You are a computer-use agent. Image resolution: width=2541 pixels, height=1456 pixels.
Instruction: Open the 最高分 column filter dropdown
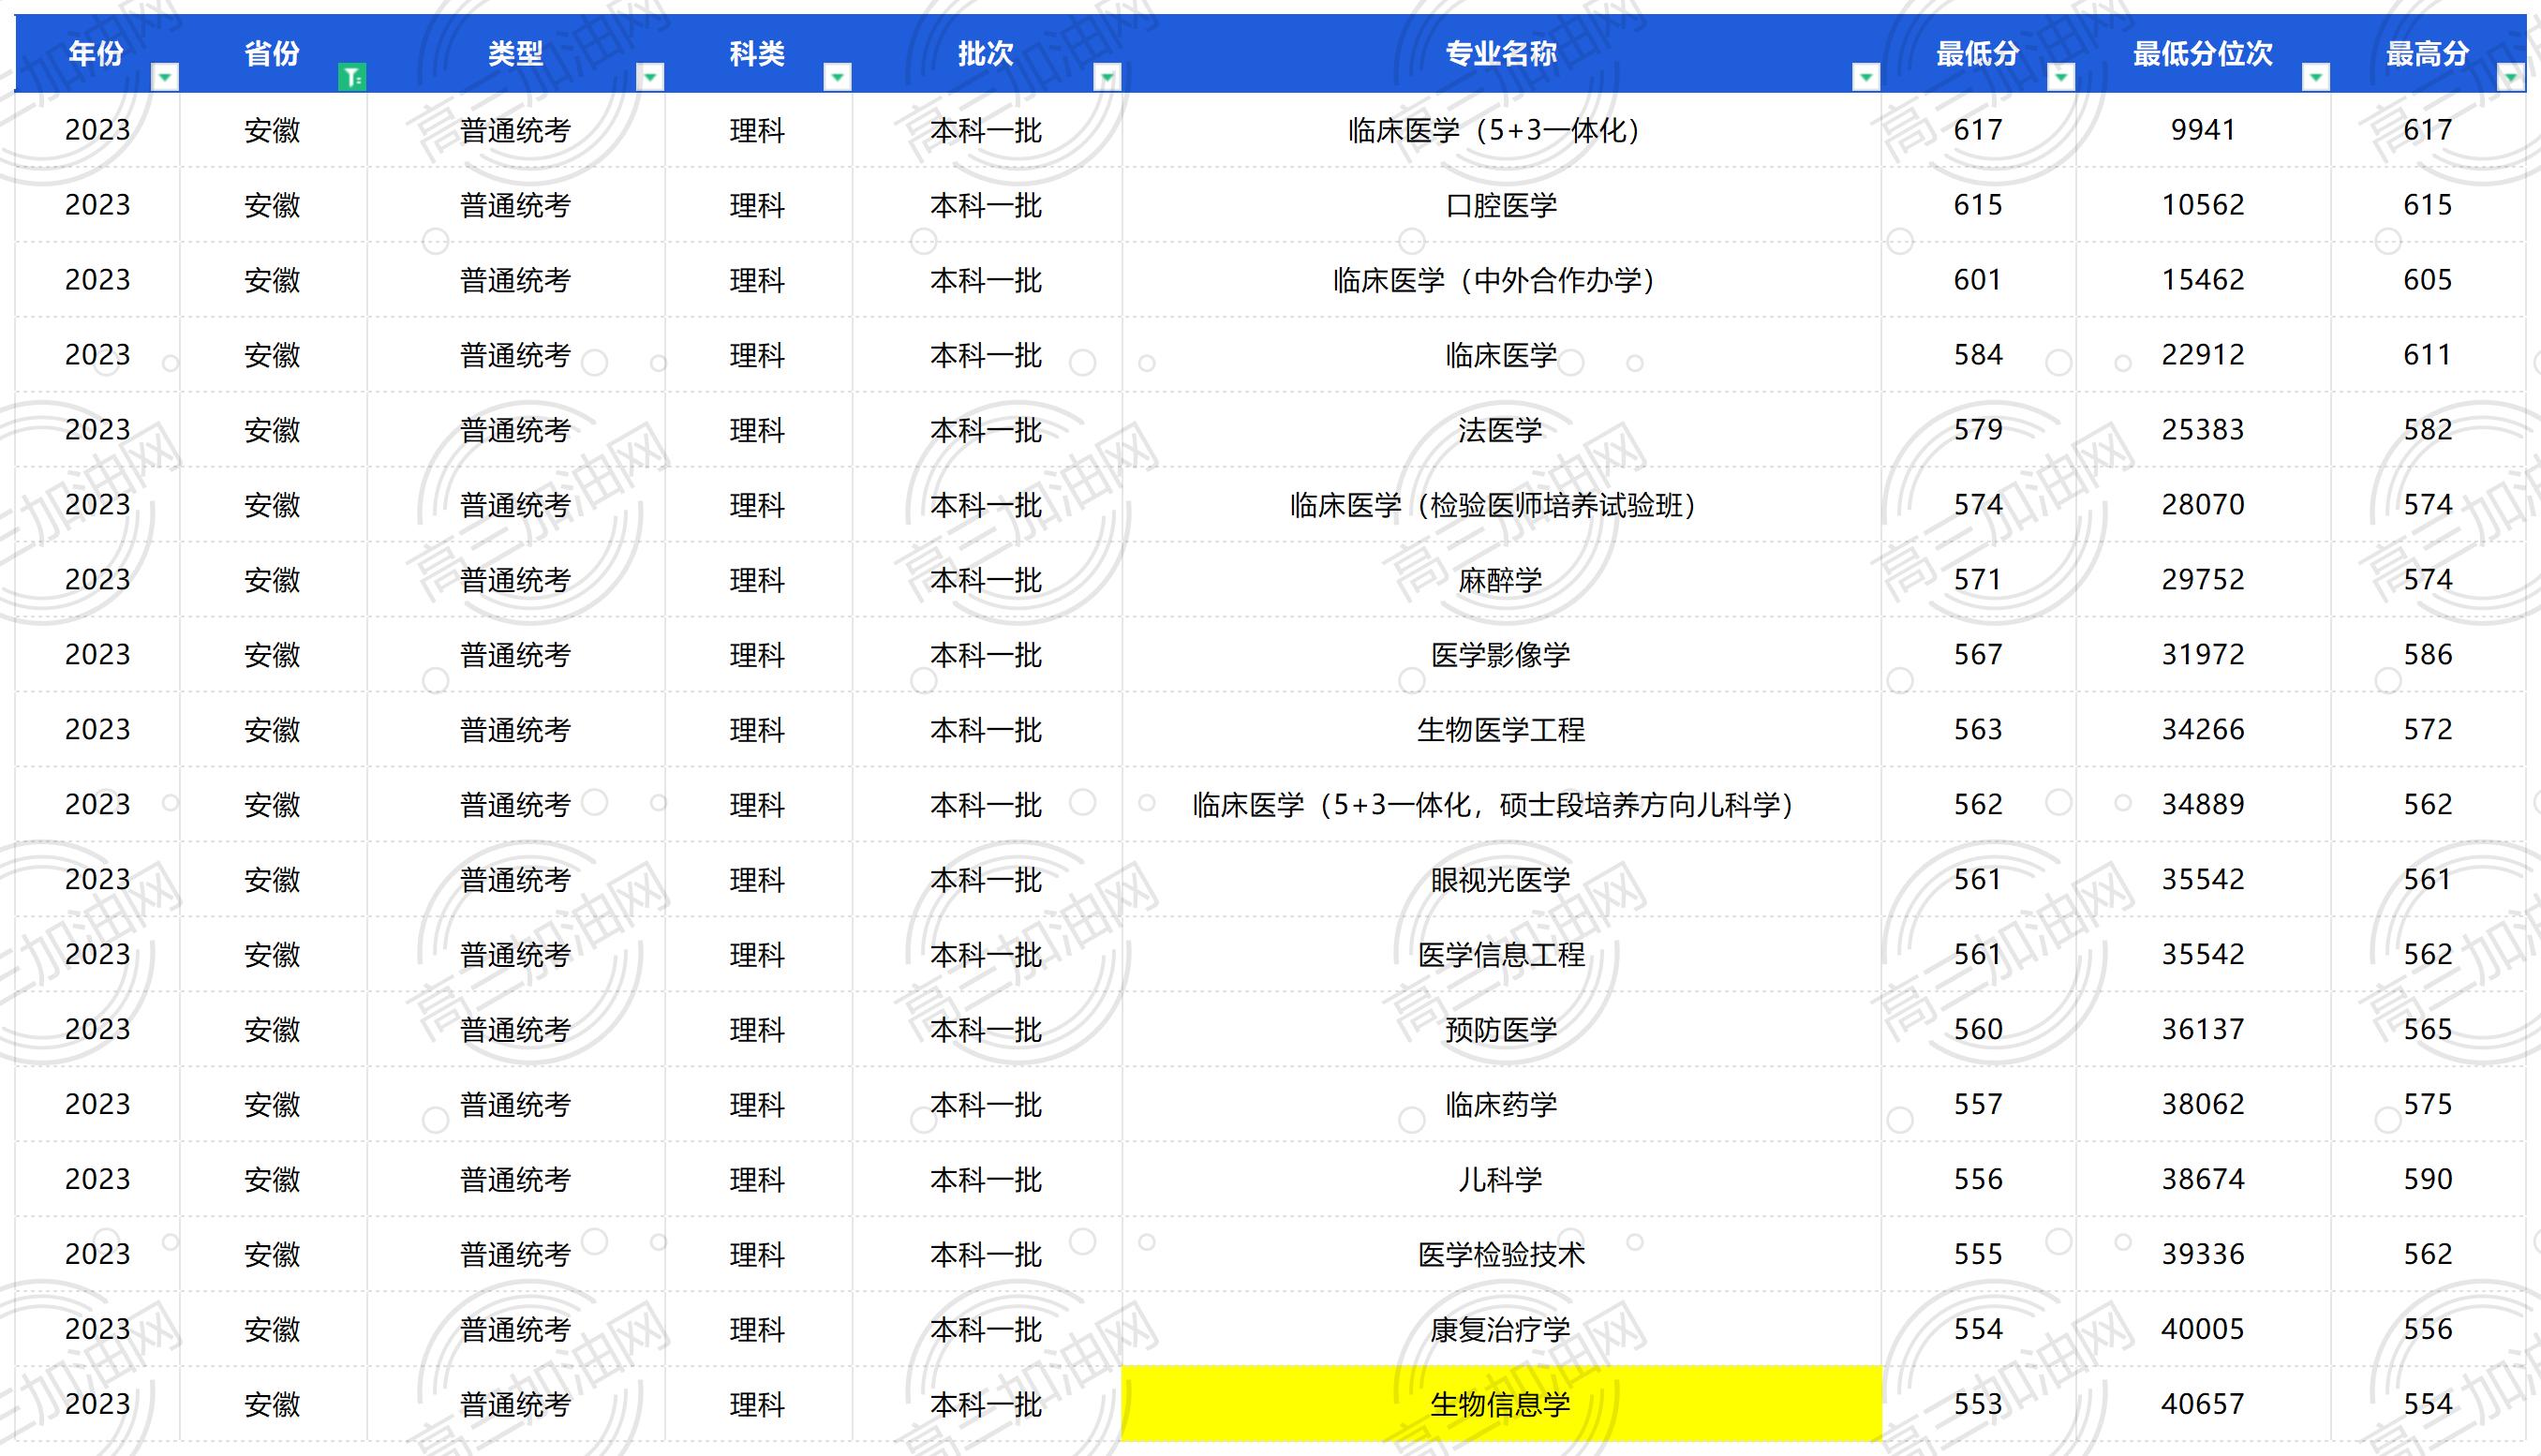tap(2510, 77)
